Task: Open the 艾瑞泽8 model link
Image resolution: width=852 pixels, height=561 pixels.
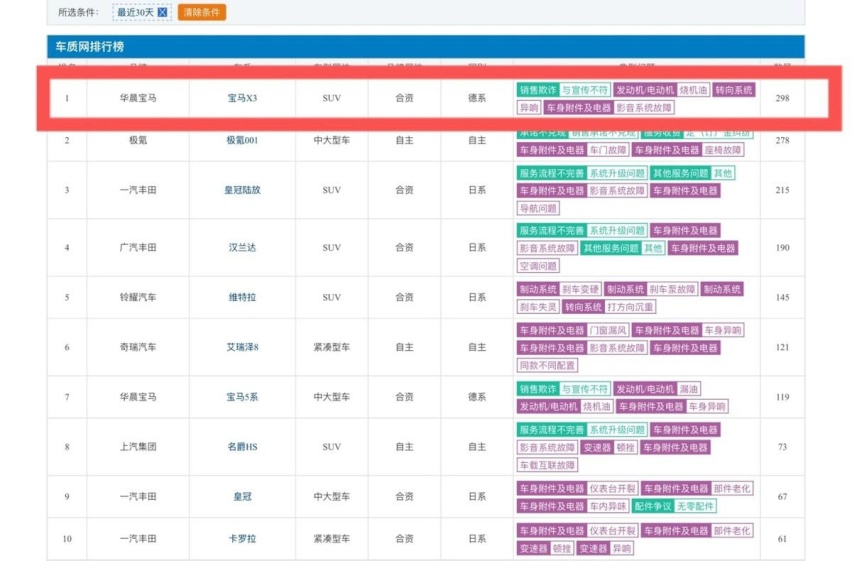Action: tap(242, 347)
